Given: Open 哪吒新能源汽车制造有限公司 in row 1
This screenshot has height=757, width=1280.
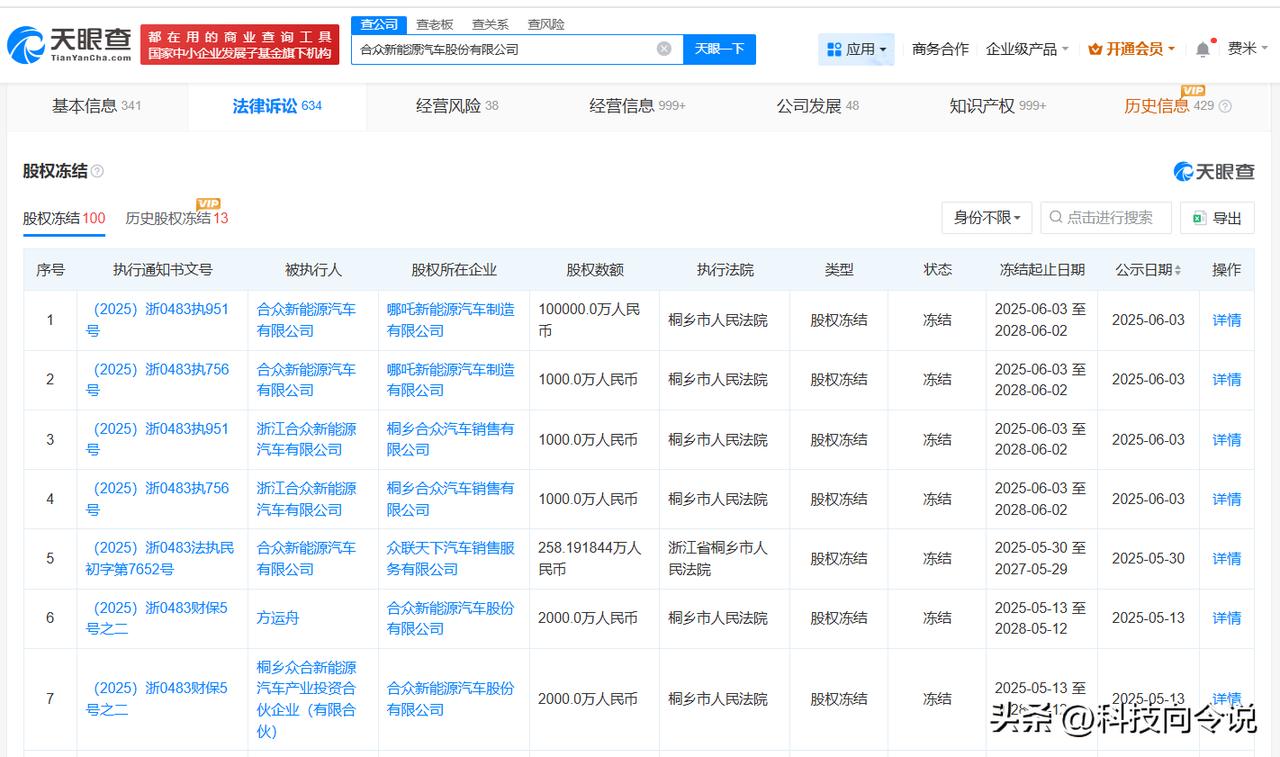Looking at the screenshot, I should click(451, 320).
